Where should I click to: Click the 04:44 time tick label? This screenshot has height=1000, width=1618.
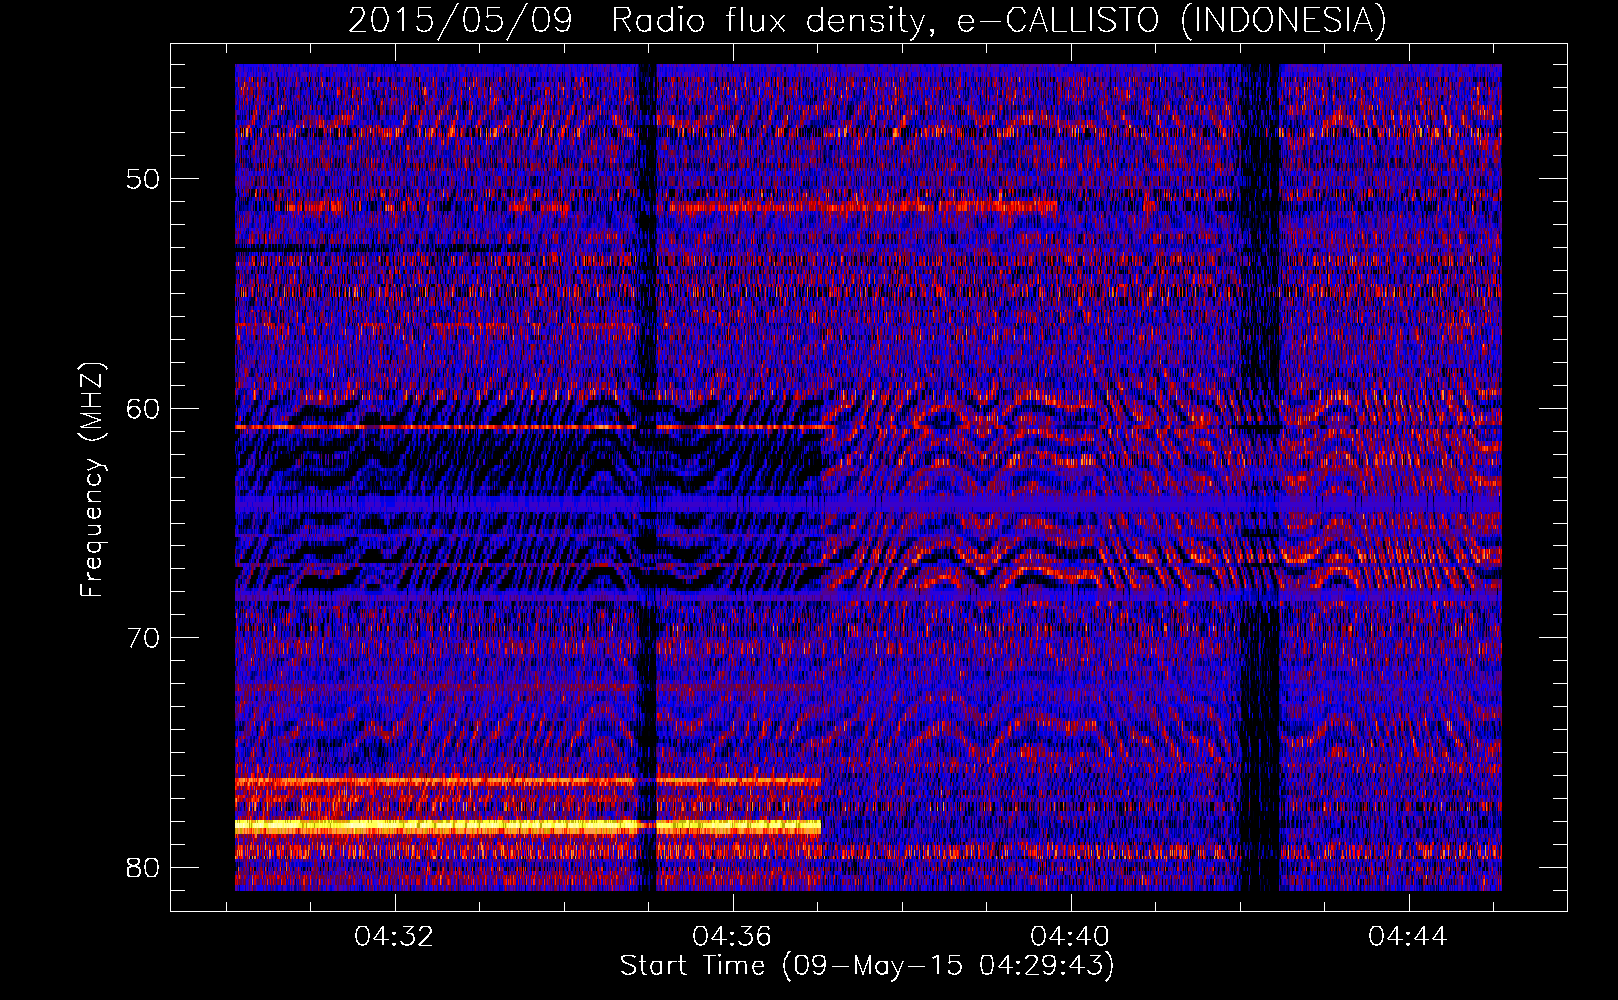point(1408,936)
